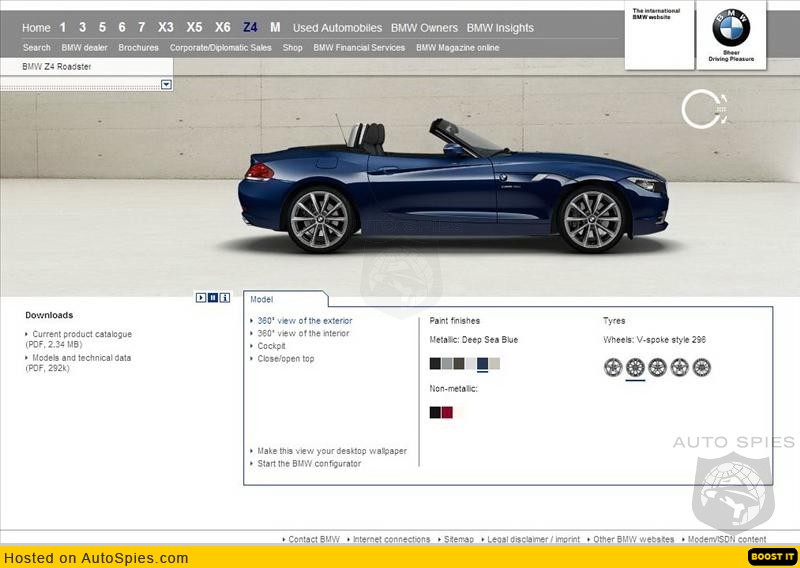800x568 pixels.
Task: Choose the third wheel style icon
Action: pos(657,367)
